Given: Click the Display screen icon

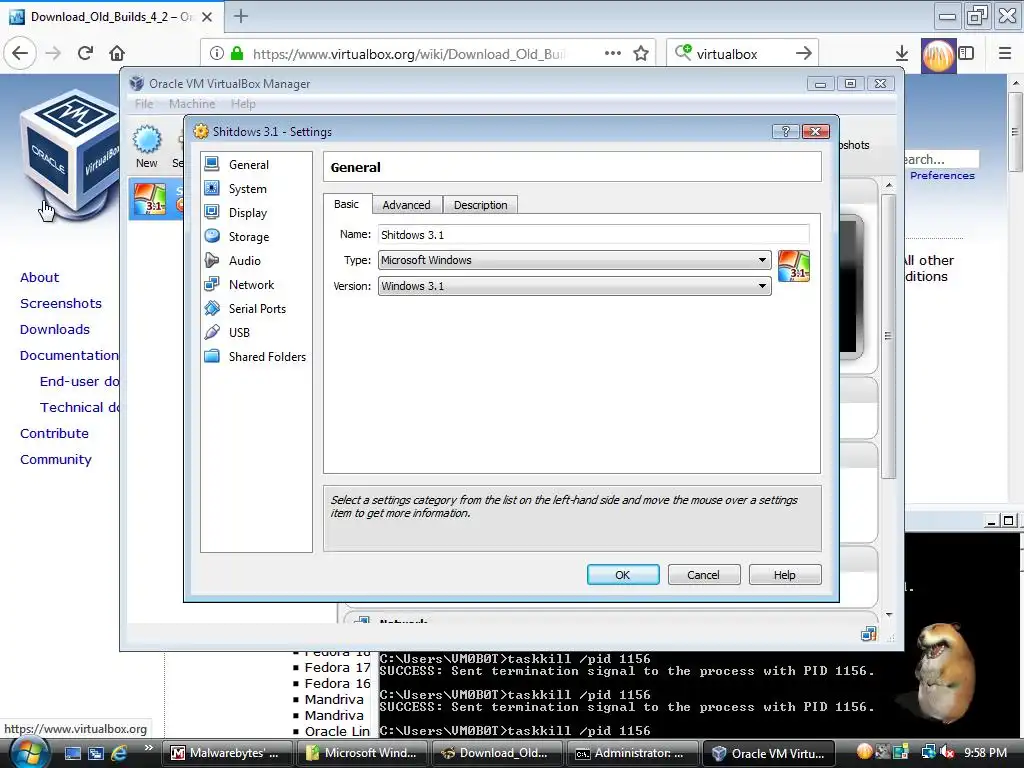Looking at the screenshot, I should [x=212, y=212].
